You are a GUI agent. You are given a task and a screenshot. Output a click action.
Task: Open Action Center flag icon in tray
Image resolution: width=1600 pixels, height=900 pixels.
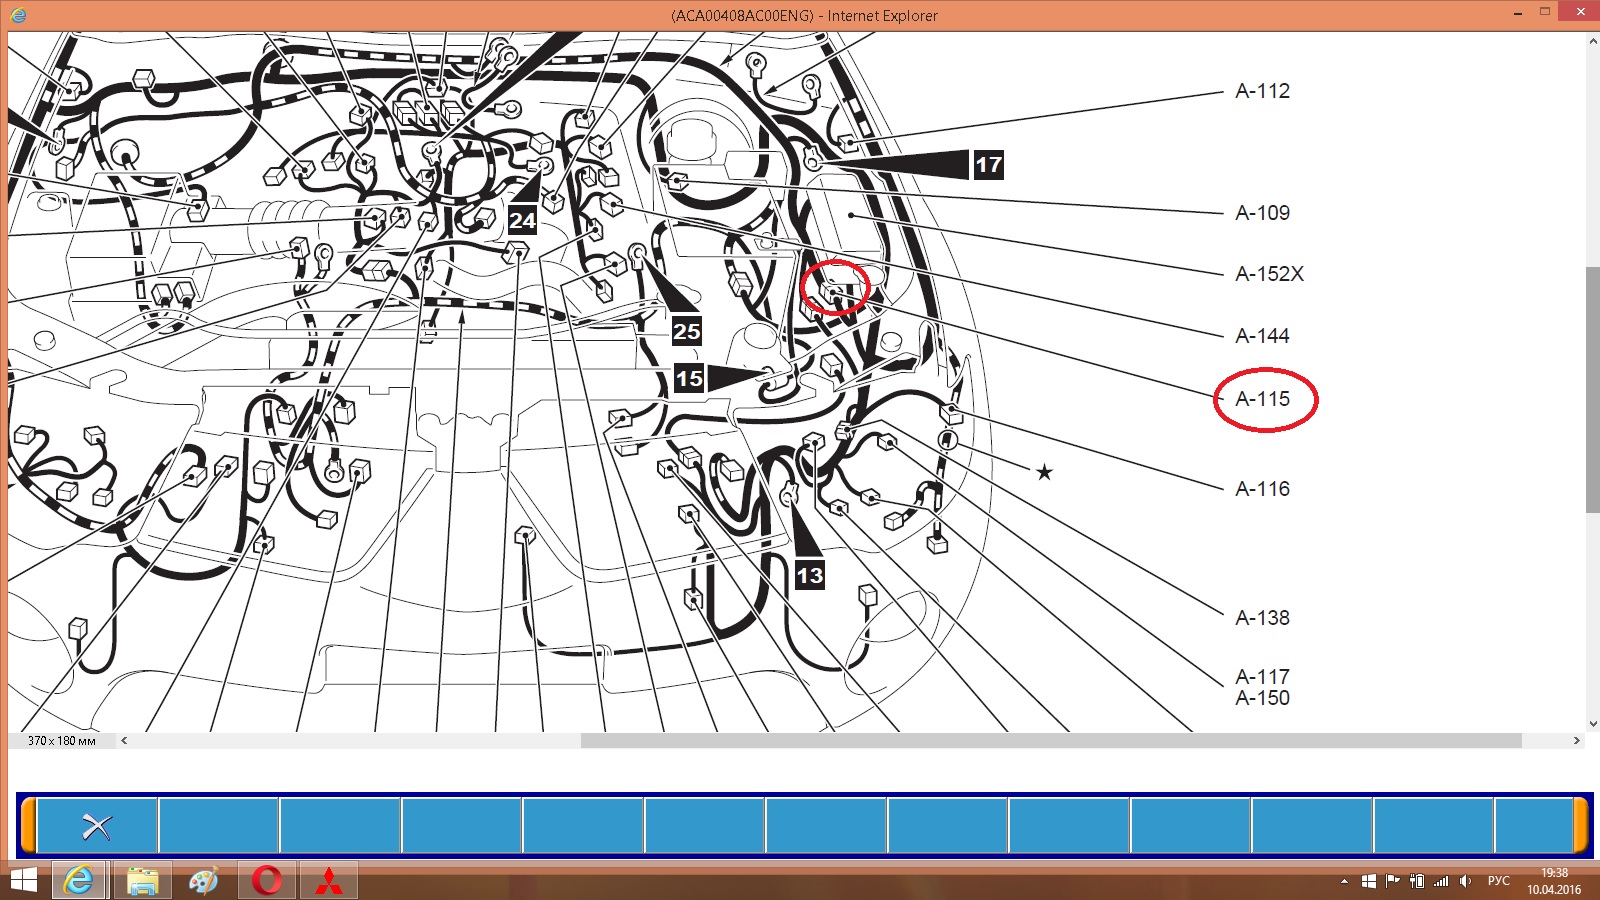(x=1393, y=881)
